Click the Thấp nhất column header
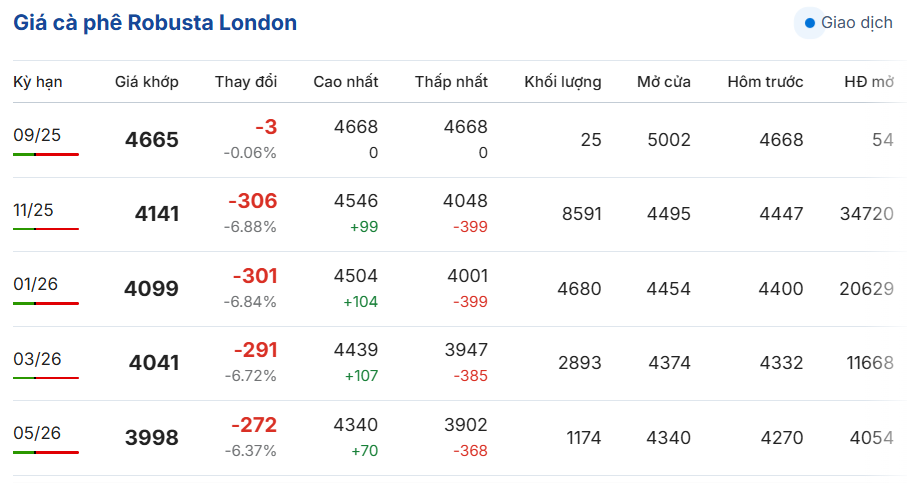The height and width of the screenshot is (483, 913). click(451, 82)
